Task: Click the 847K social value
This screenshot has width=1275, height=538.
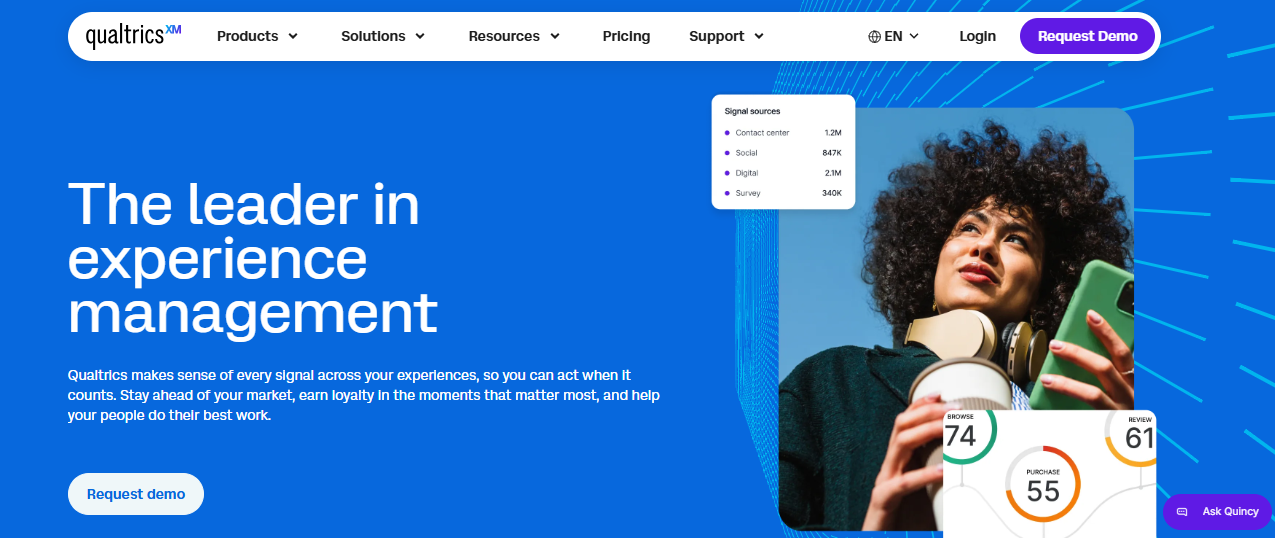Action: pyautogui.click(x=832, y=153)
